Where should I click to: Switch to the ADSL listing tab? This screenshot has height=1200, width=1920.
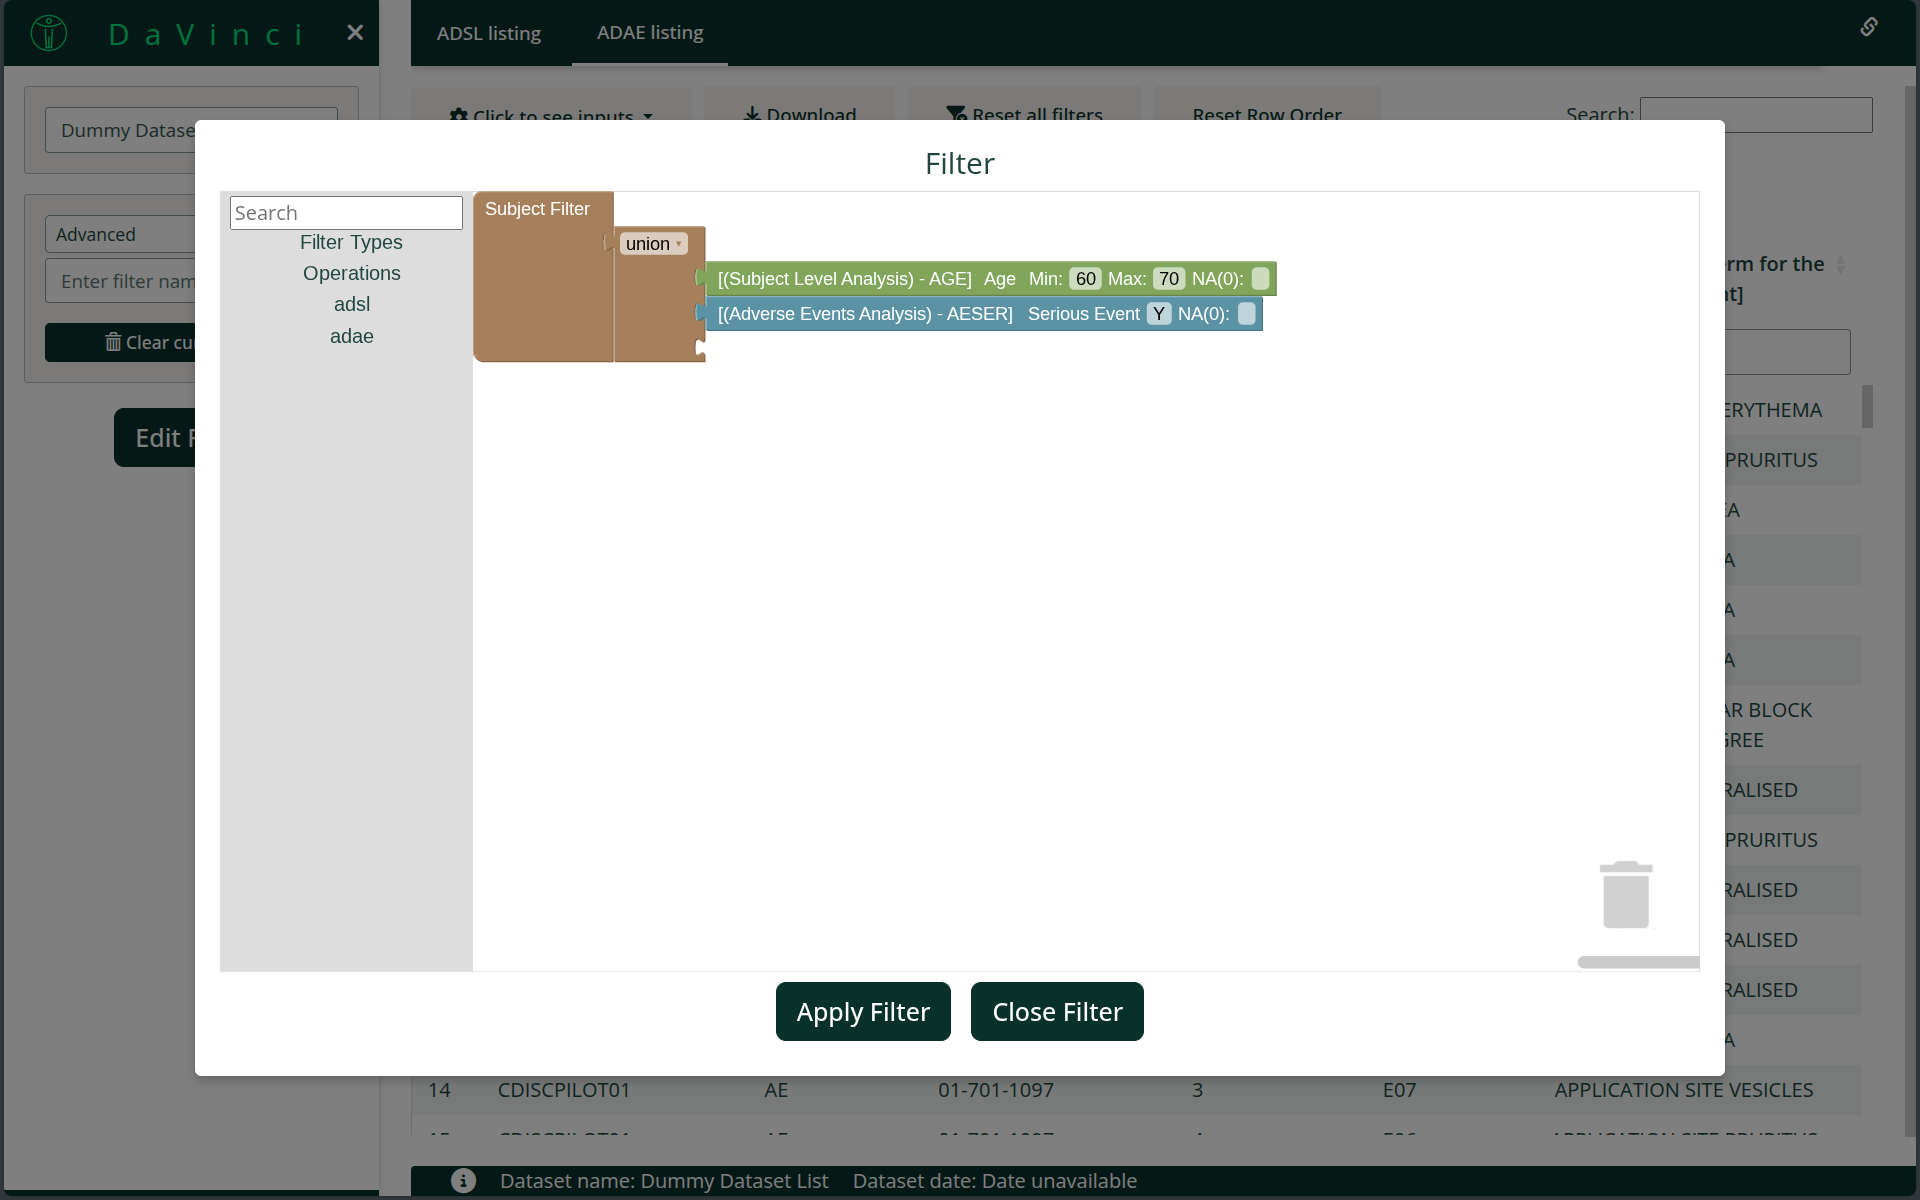[489, 33]
